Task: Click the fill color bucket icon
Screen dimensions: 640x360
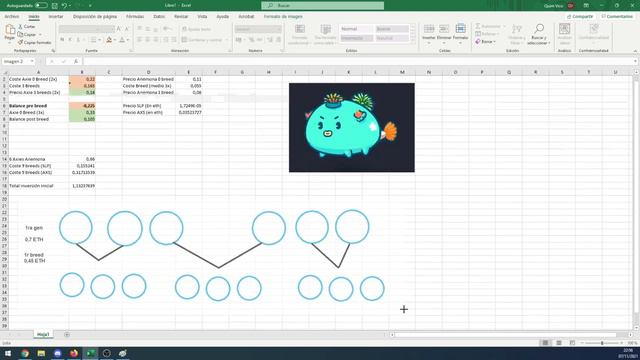Action: 109,40
